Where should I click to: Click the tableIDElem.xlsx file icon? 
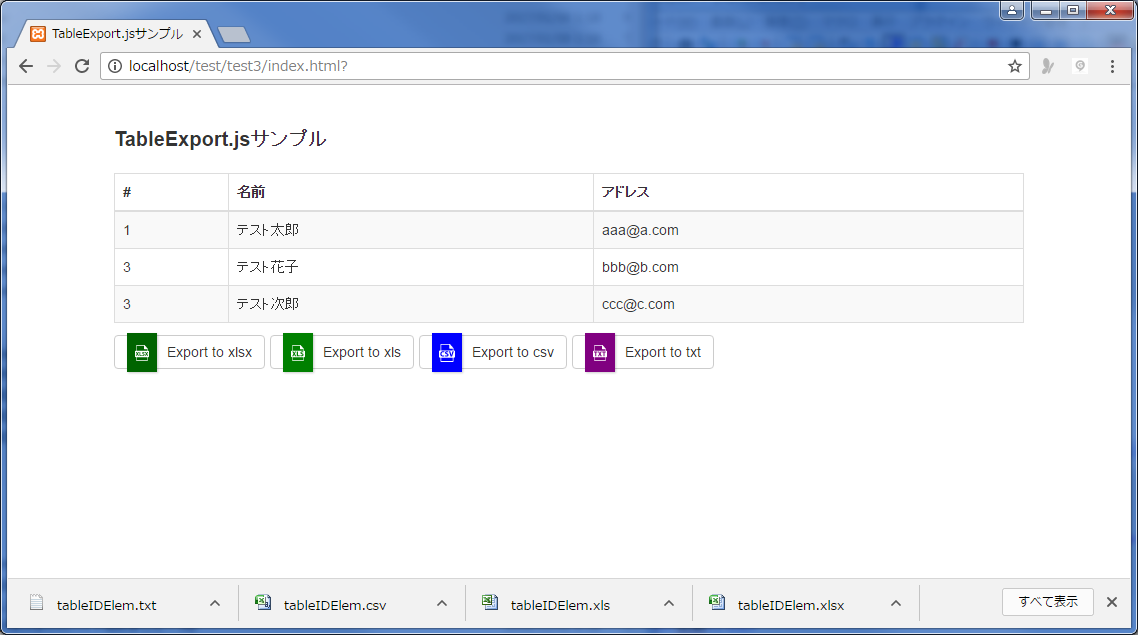click(x=717, y=602)
